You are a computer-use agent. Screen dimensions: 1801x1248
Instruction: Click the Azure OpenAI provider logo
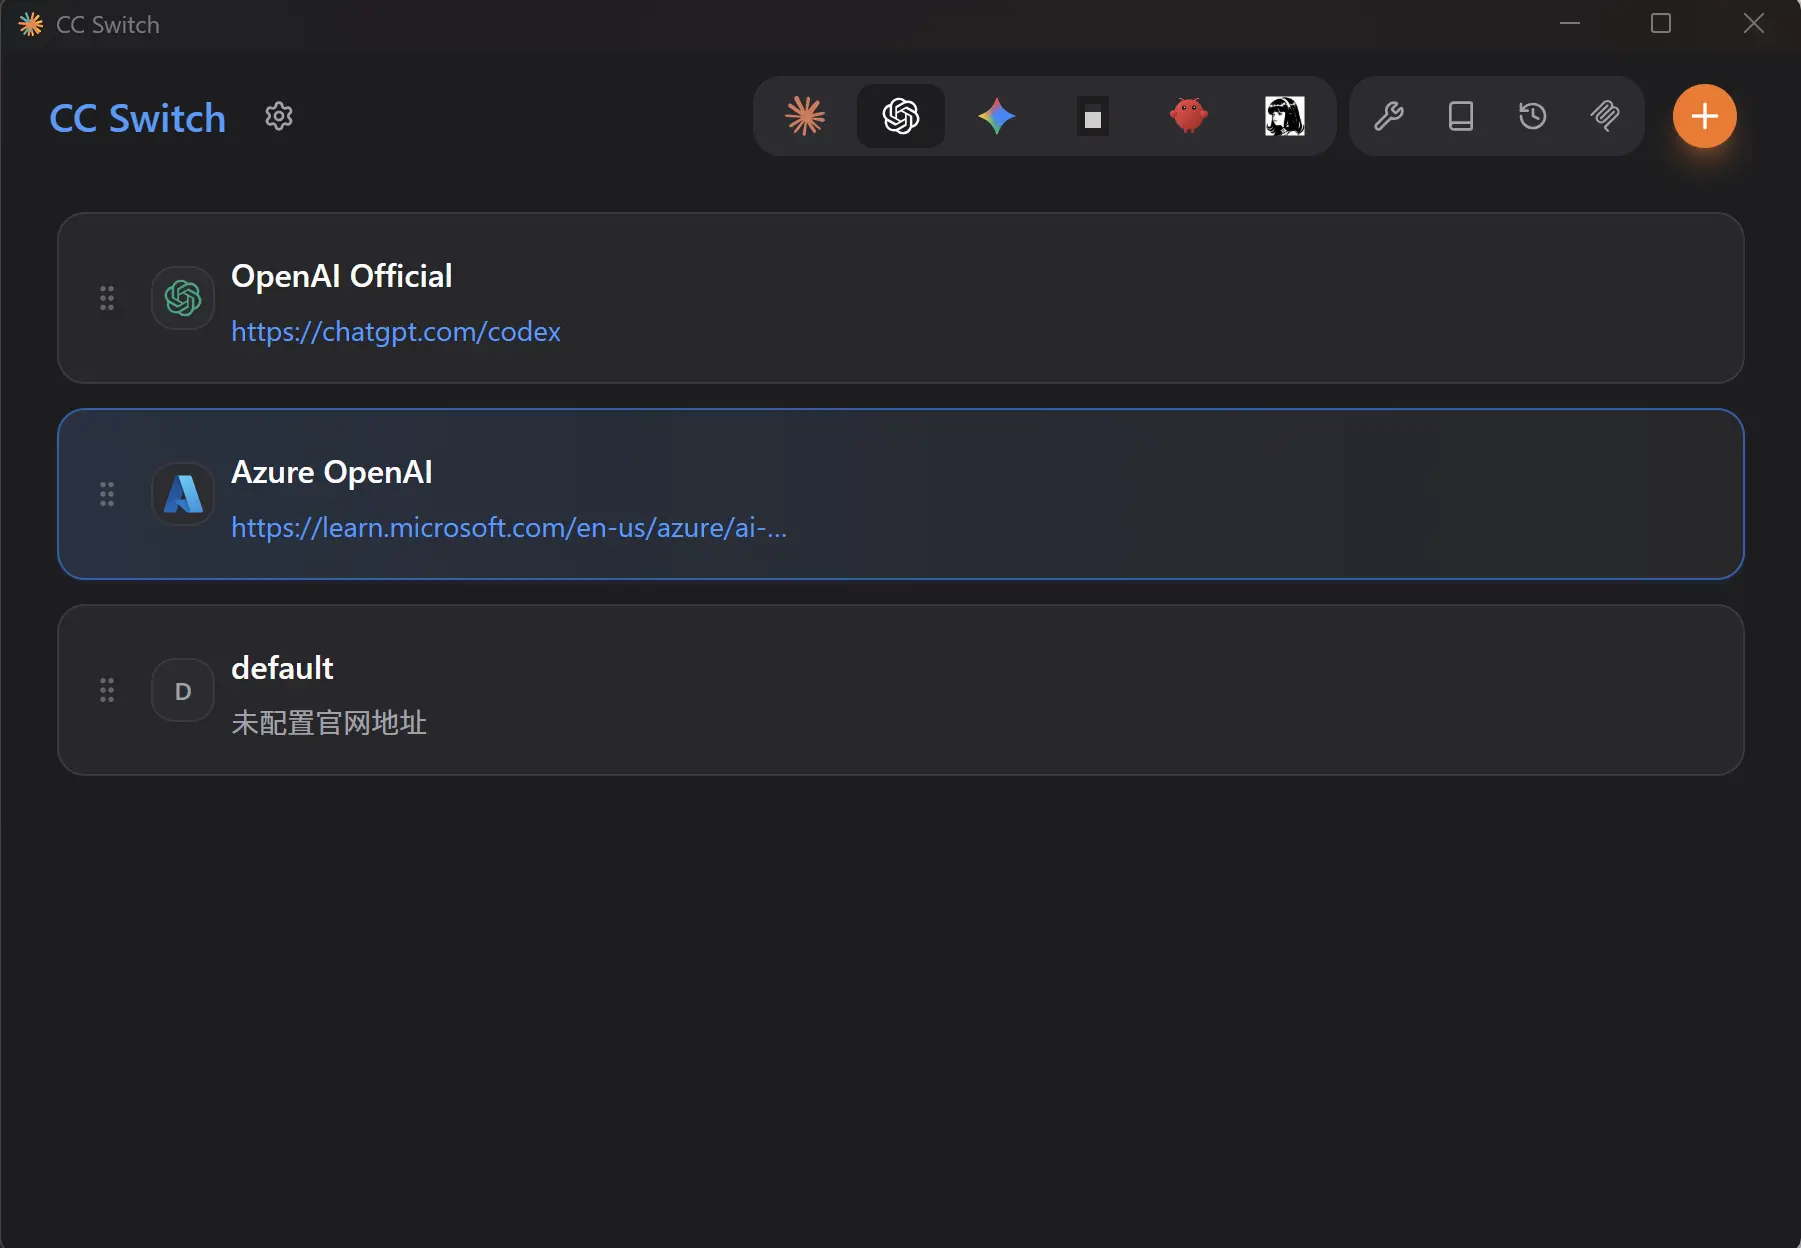[x=183, y=494]
